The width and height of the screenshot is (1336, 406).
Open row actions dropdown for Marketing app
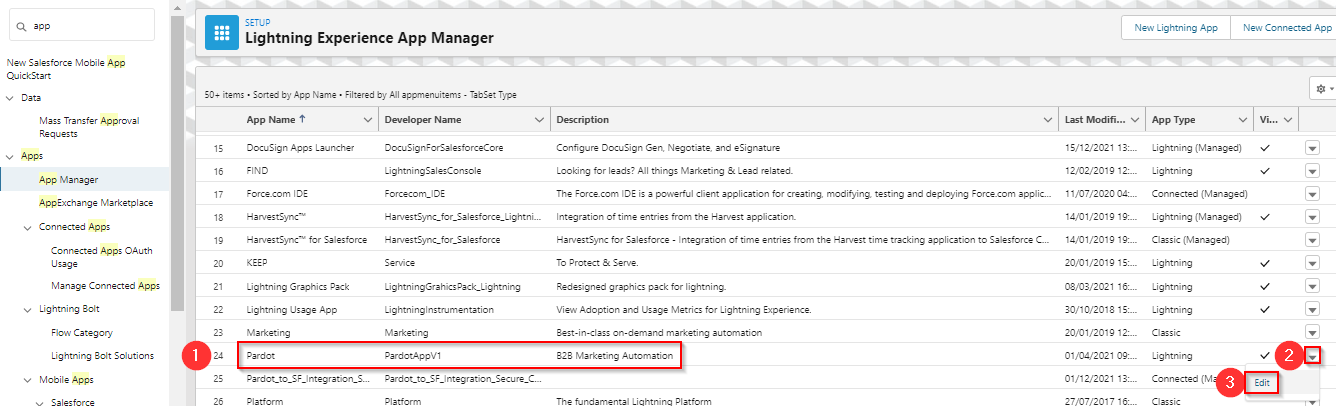1313,332
